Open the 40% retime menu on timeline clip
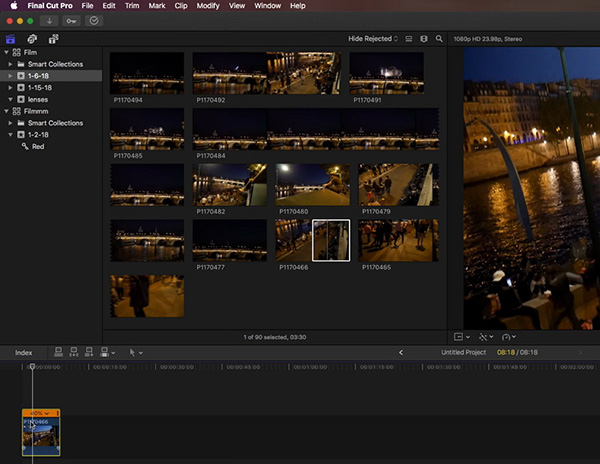600x464 pixels. point(40,413)
